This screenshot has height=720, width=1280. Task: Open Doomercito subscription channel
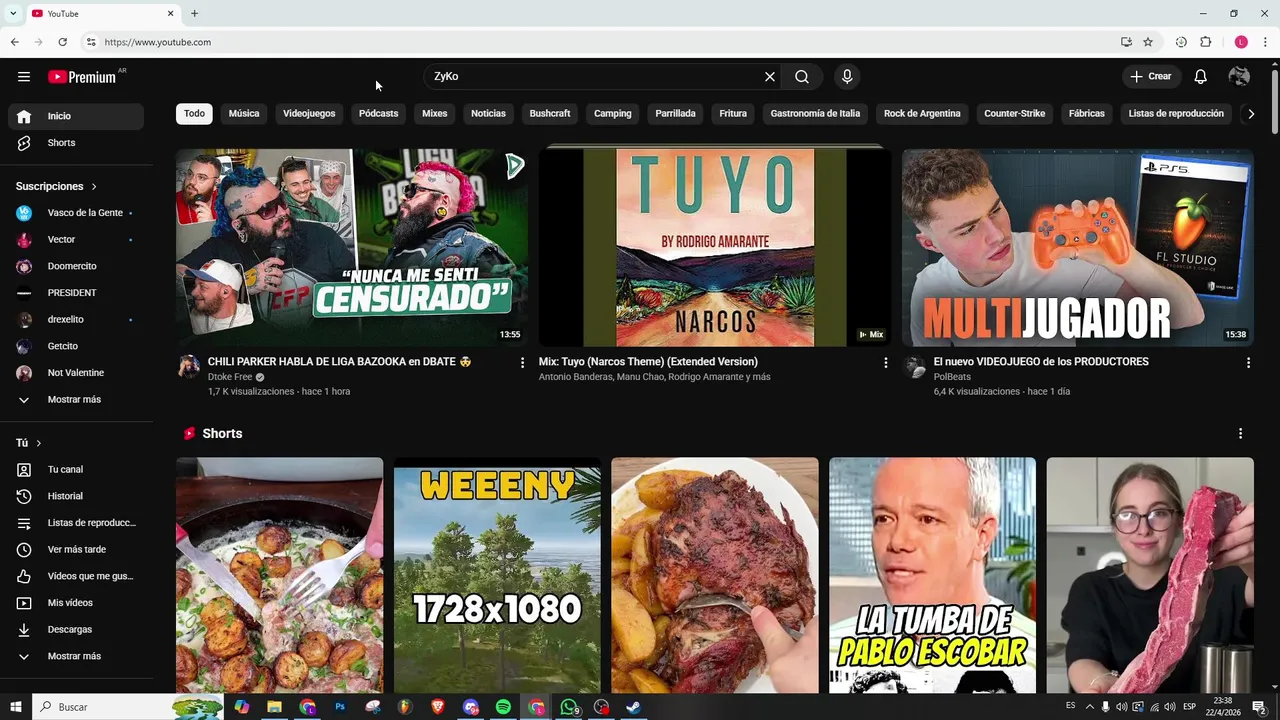pyautogui.click(x=76, y=266)
